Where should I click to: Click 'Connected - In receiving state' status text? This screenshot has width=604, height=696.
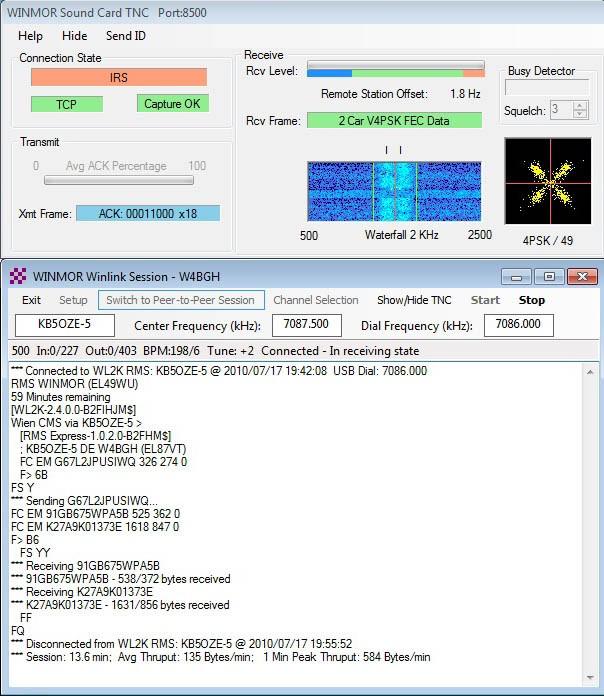[340, 351]
